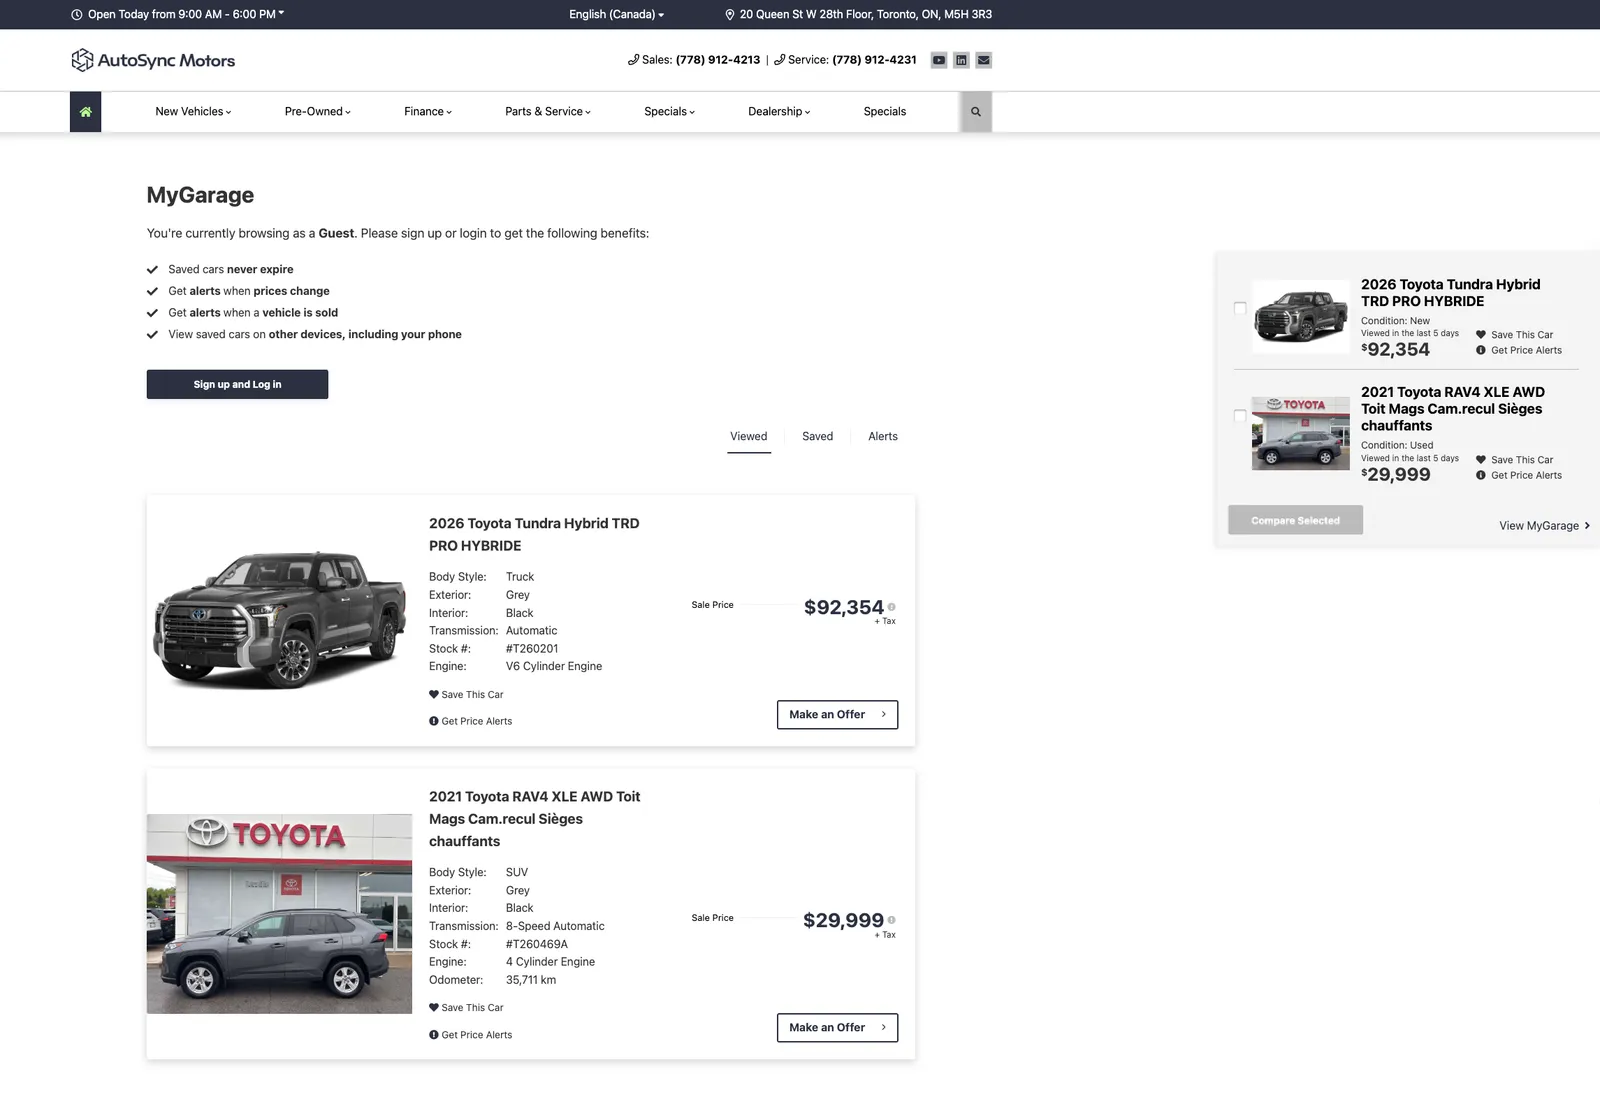Click the small Tundra thumbnail in the side panel
The height and width of the screenshot is (1118, 1600).
click(x=1301, y=316)
